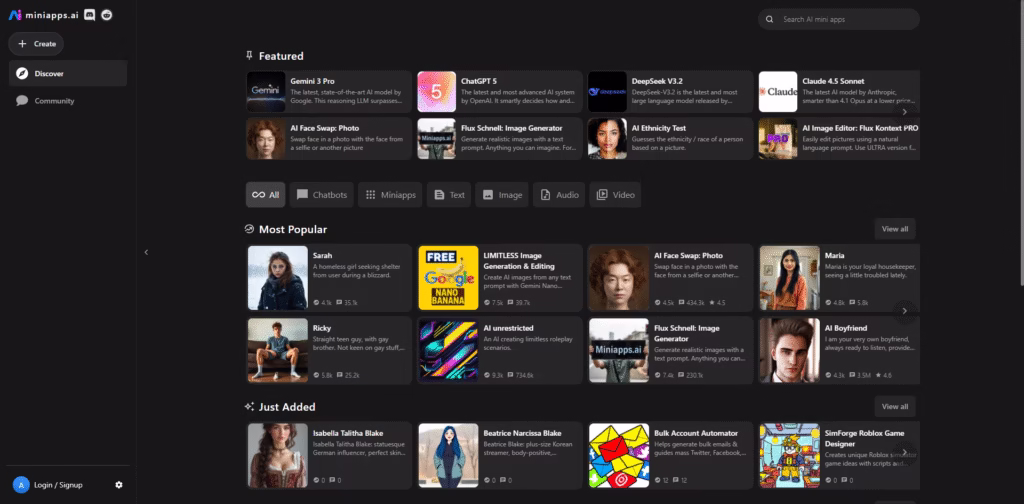The width and height of the screenshot is (1024, 504).
Task: Open AI Face Swap: Photo in Featured
Action: coord(329,138)
